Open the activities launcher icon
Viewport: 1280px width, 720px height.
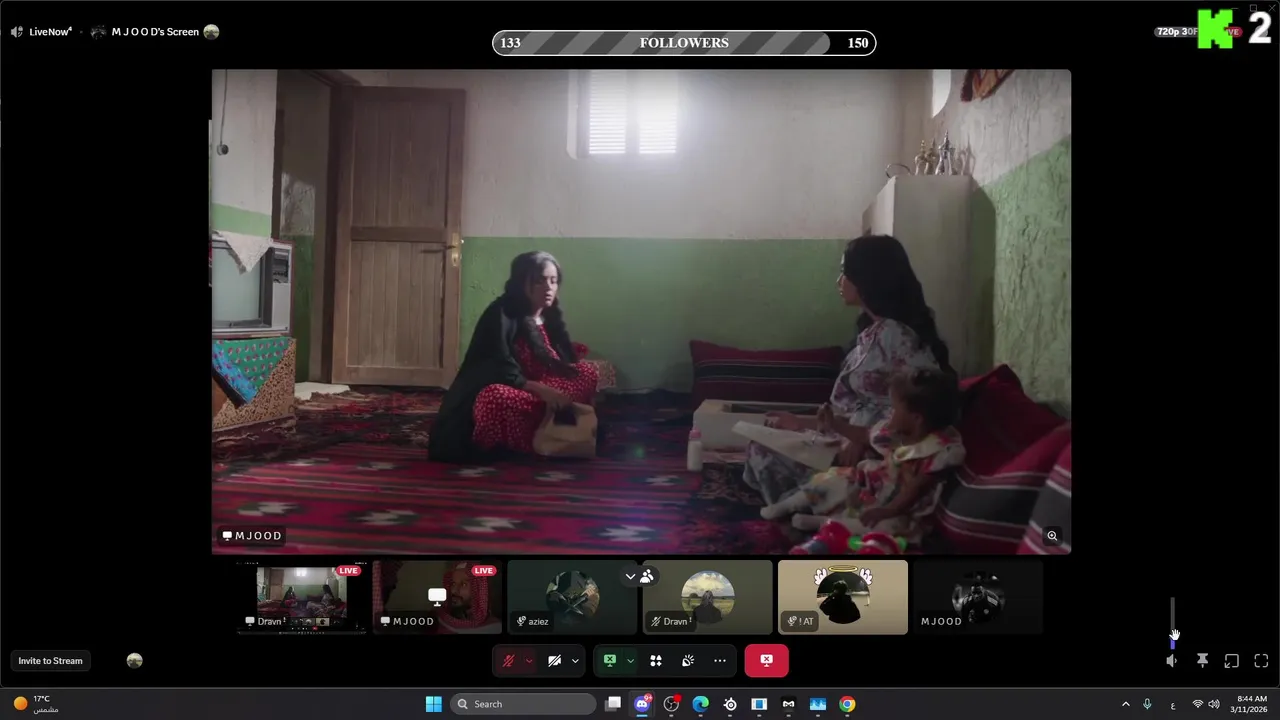coord(656,661)
